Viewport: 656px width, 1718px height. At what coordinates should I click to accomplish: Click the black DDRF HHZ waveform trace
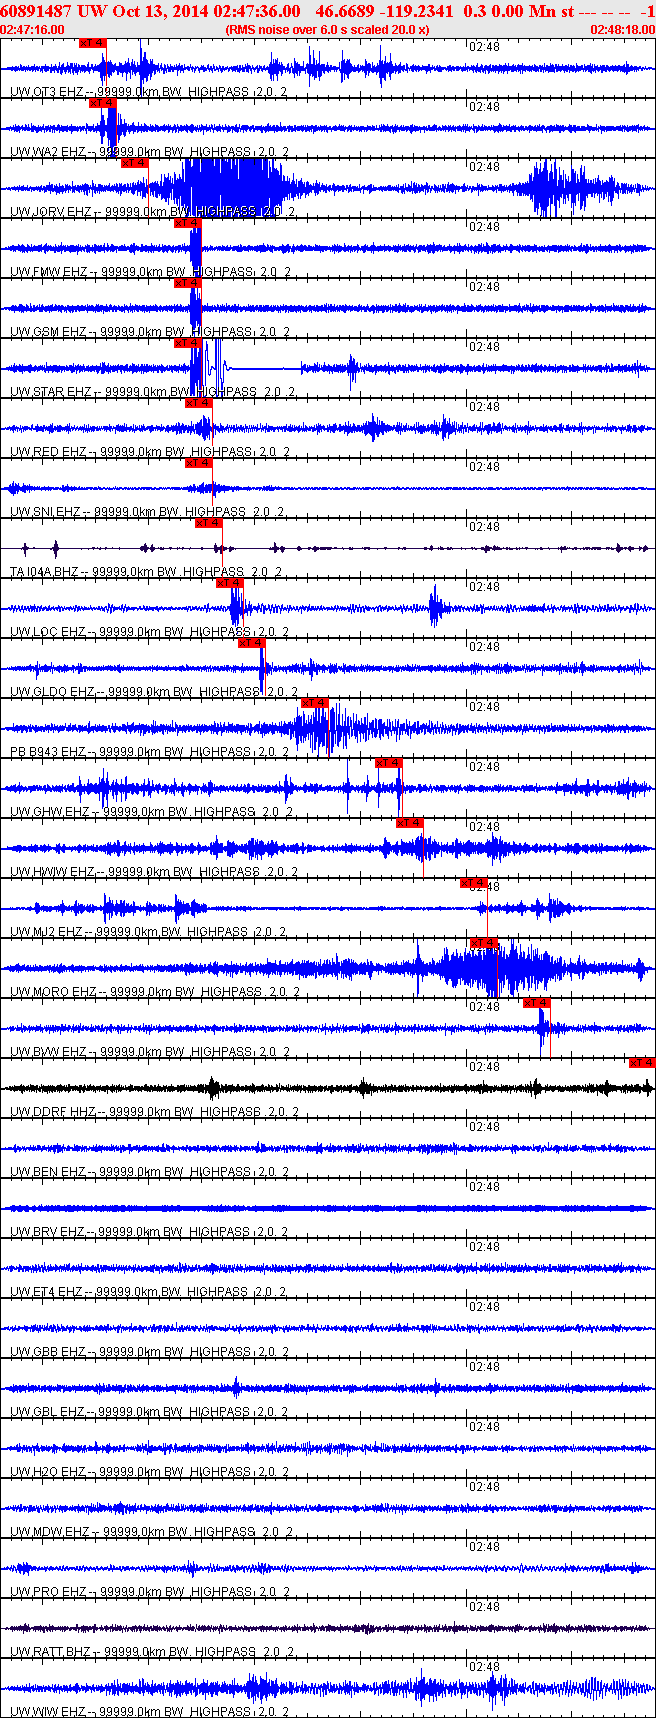[328, 1088]
